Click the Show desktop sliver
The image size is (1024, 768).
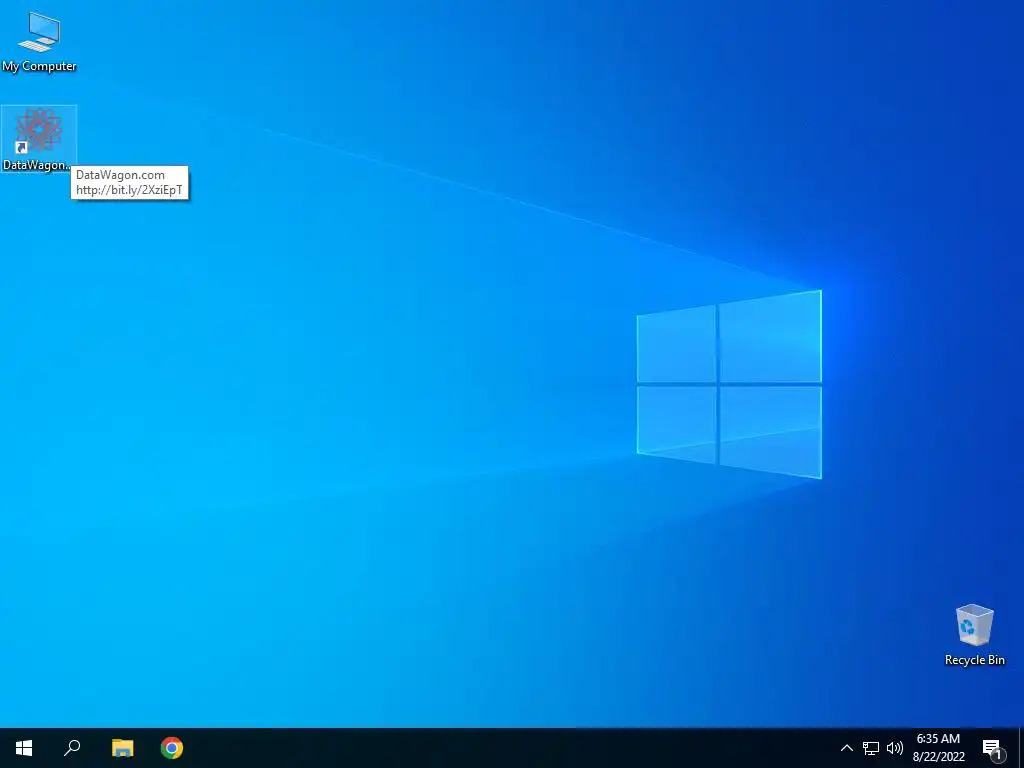coord(1021,748)
